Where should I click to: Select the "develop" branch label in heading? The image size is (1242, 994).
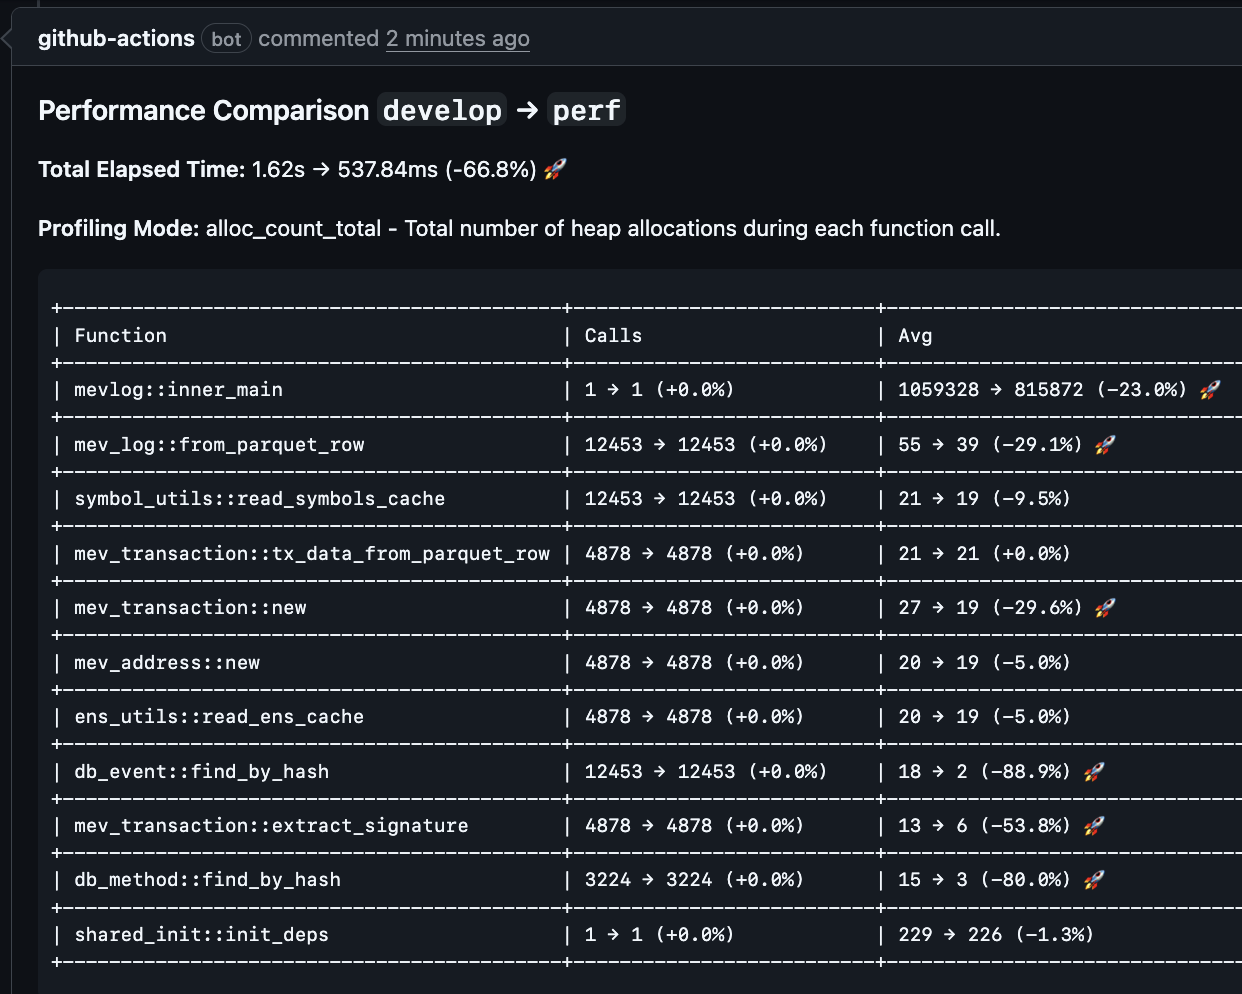[x=441, y=110]
